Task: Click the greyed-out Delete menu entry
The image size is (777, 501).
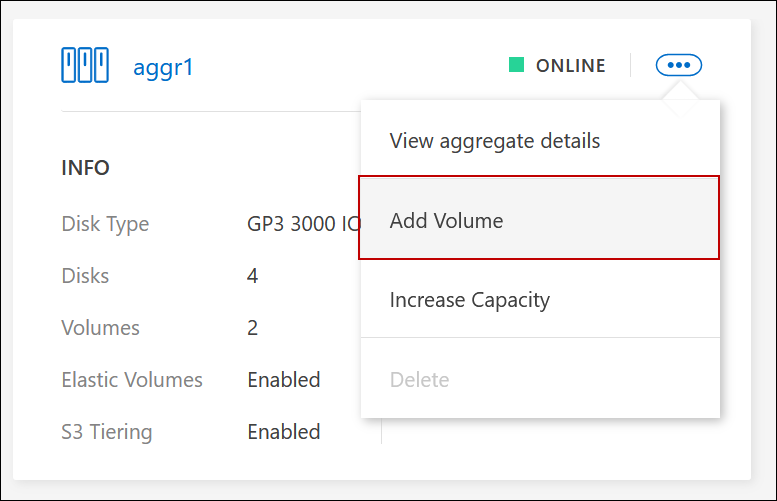Action: (x=419, y=380)
